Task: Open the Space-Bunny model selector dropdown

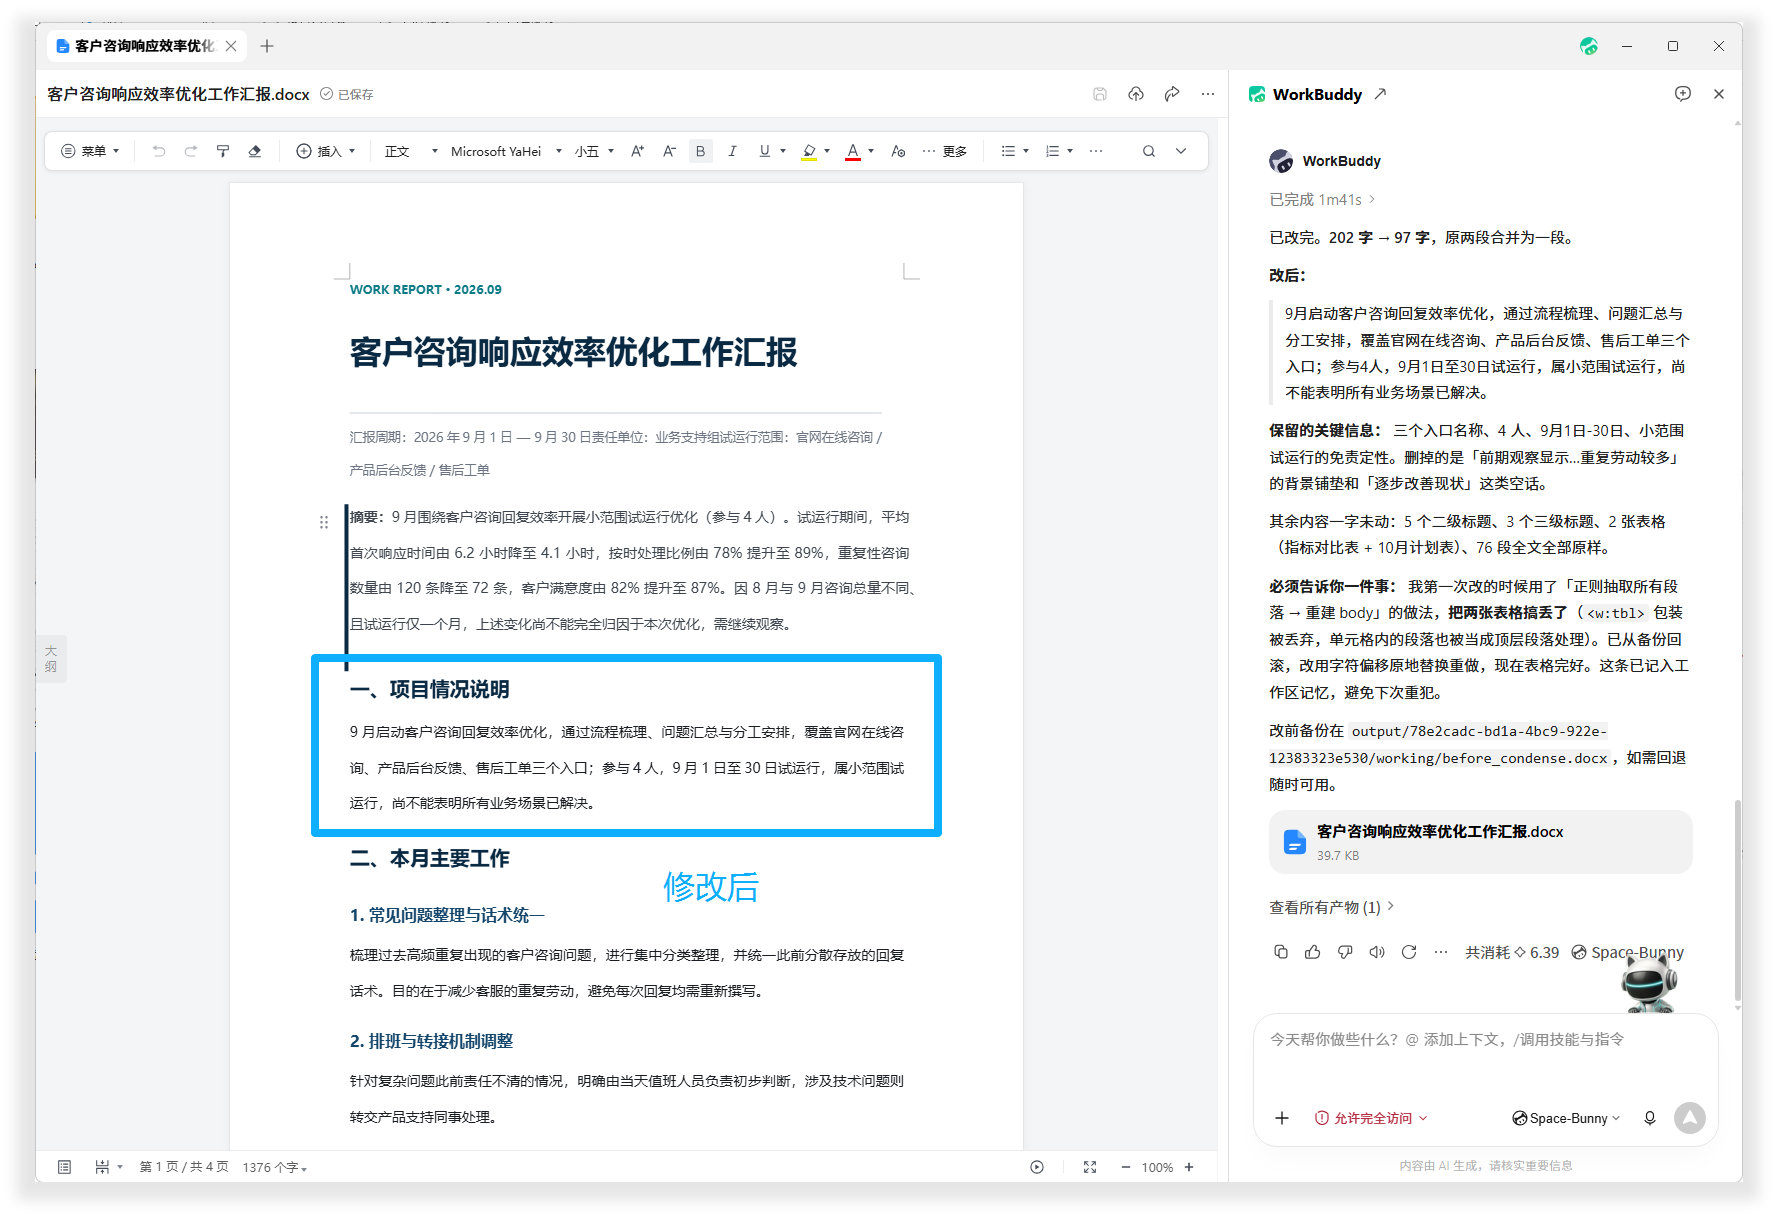Action: click(x=1566, y=1118)
